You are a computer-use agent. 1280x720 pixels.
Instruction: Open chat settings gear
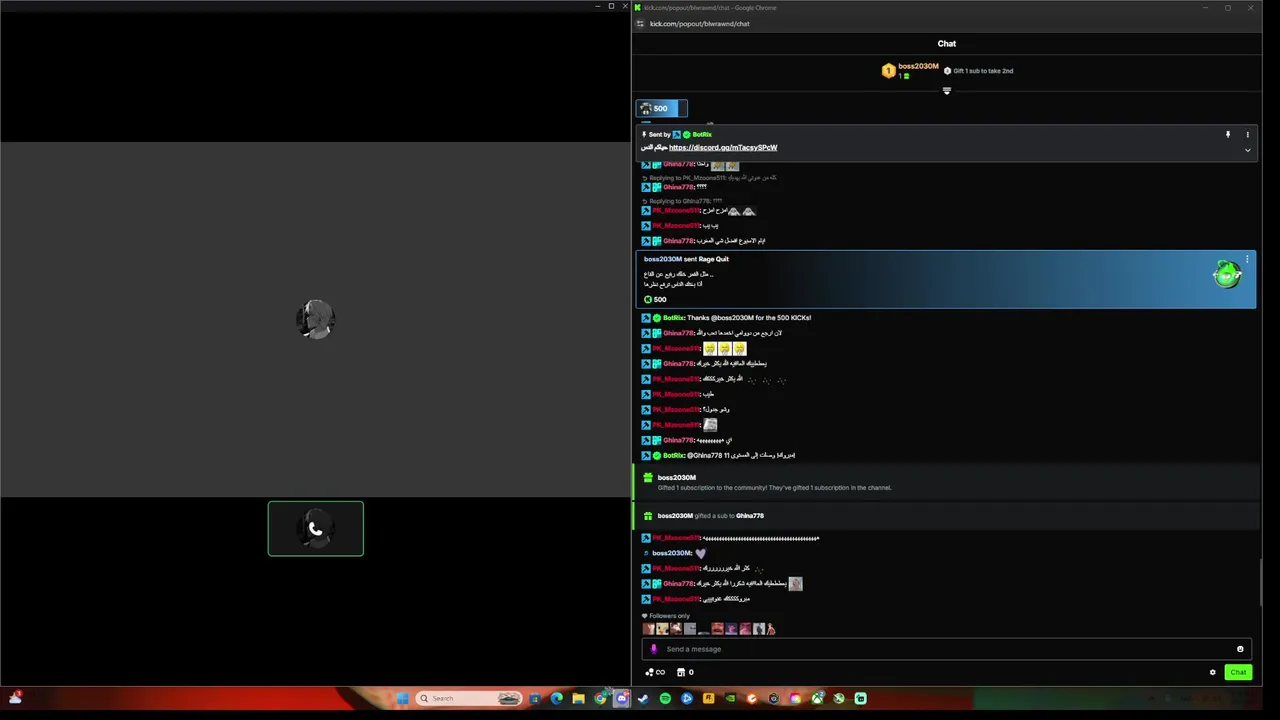[x=1213, y=672]
